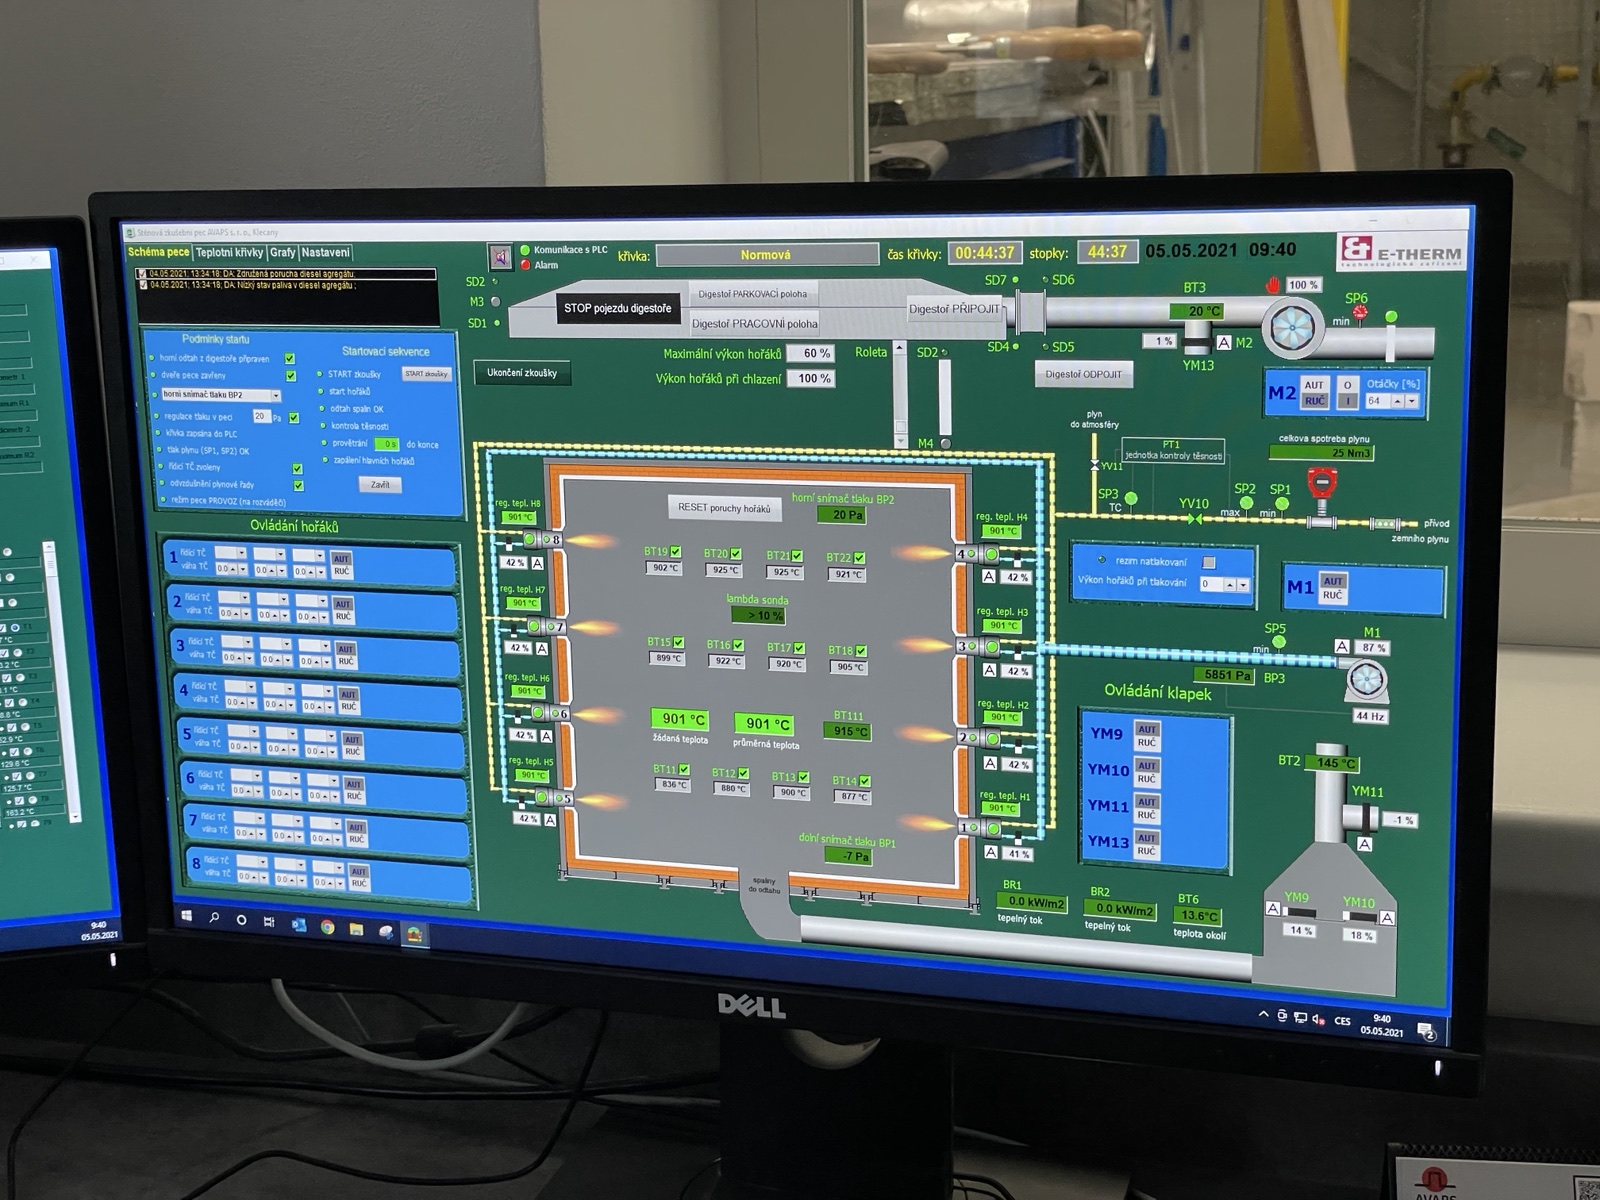Open Windows Start menu
This screenshot has height=1200, width=1600.
(186, 916)
